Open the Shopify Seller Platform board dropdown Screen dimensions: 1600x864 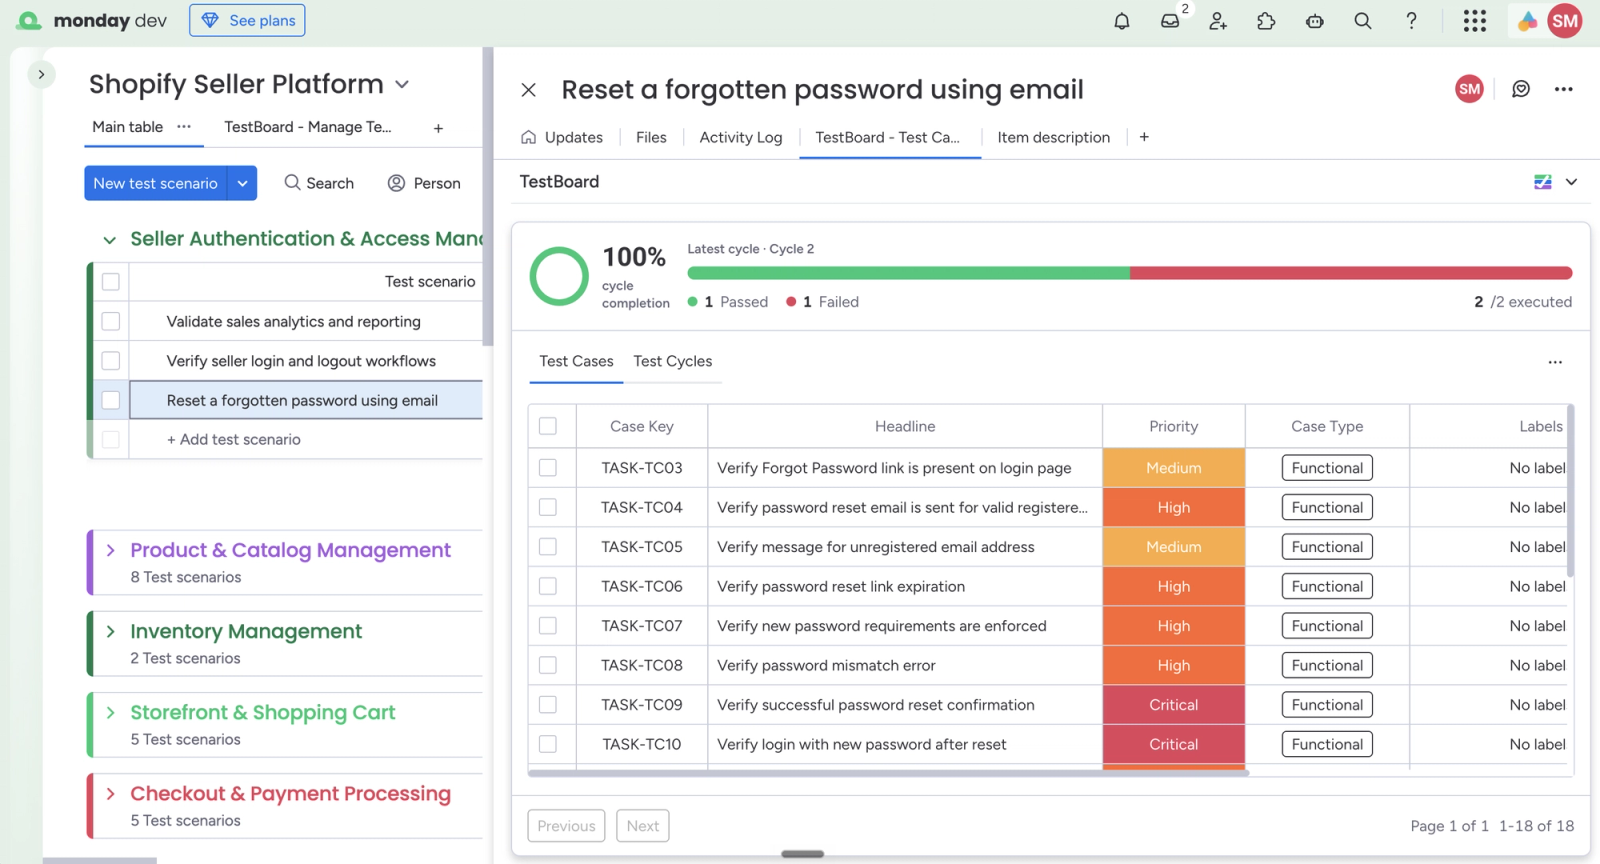(x=402, y=85)
